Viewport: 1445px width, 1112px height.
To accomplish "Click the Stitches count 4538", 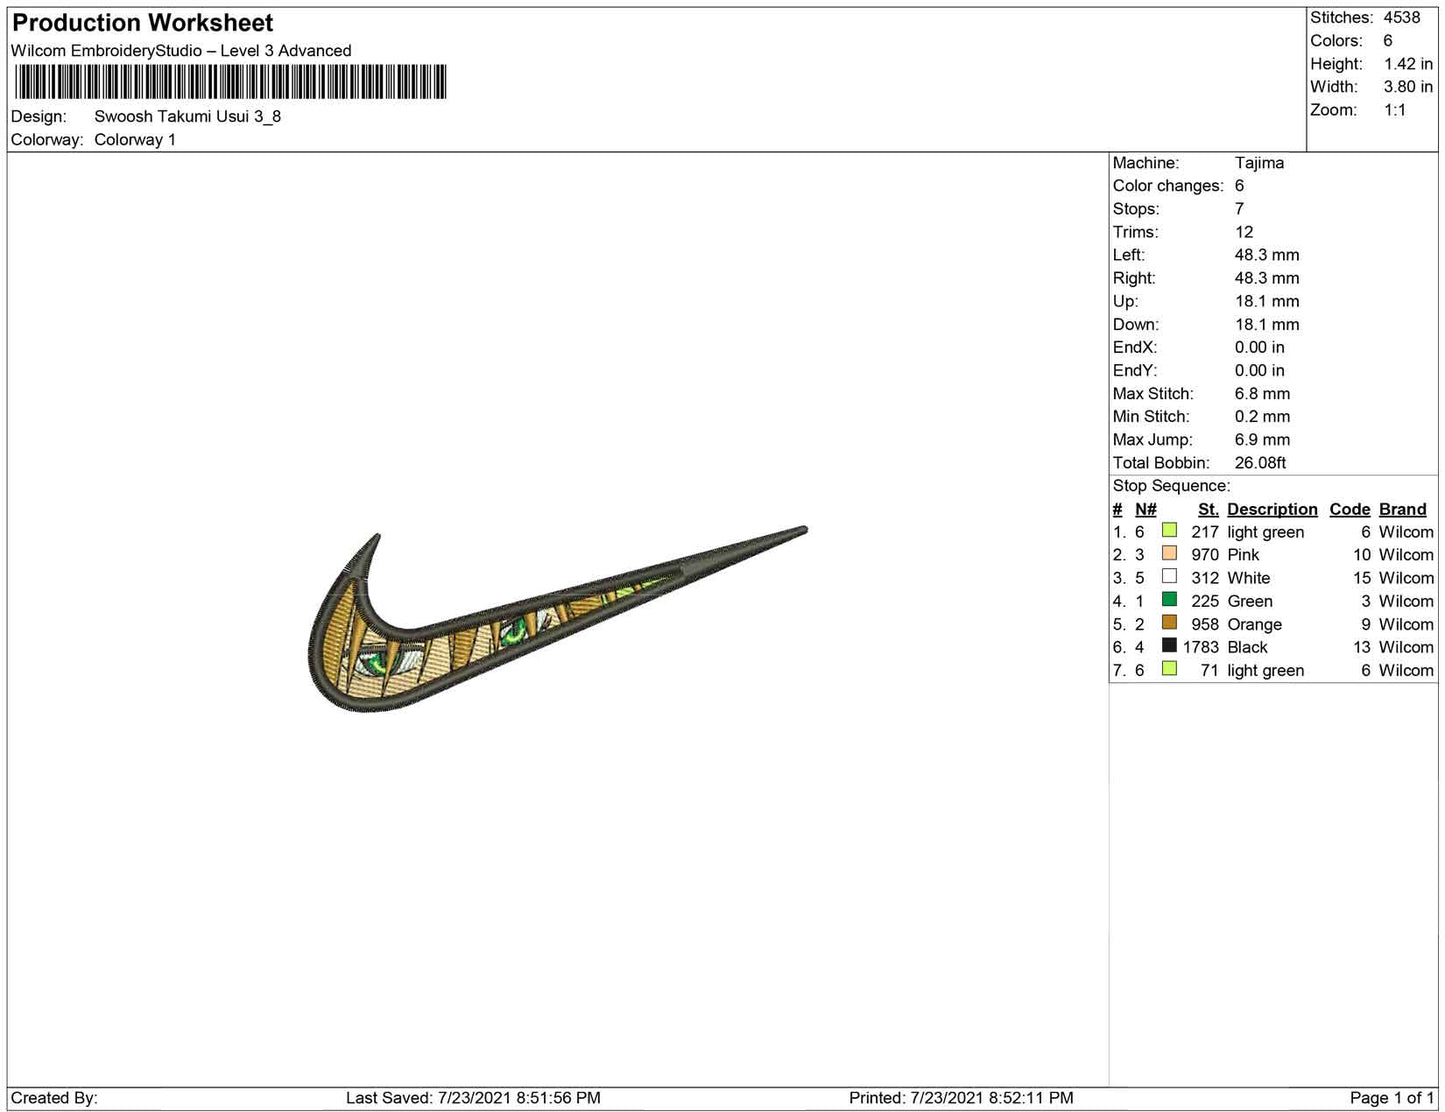I will tap(1401, 18).
